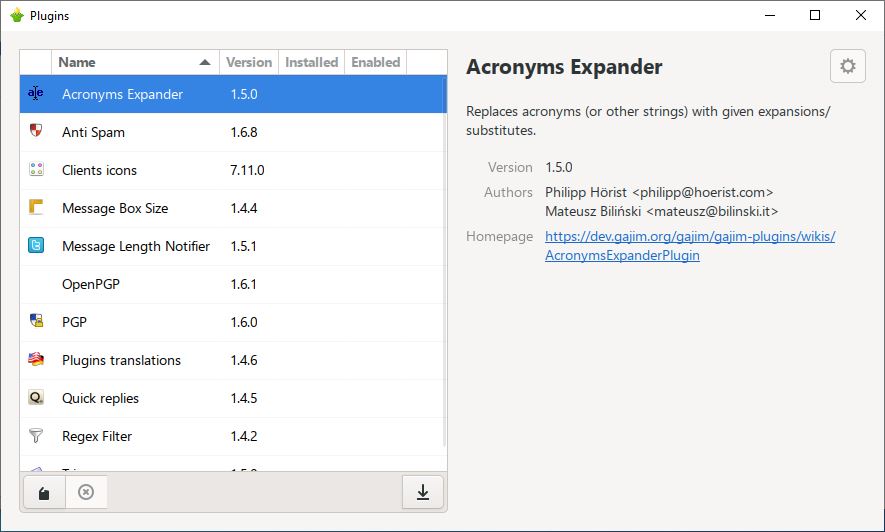This screenshot has width=885, height=532.
Task: Click version 1.6.8 cell
Action: [x=244, y=132]
